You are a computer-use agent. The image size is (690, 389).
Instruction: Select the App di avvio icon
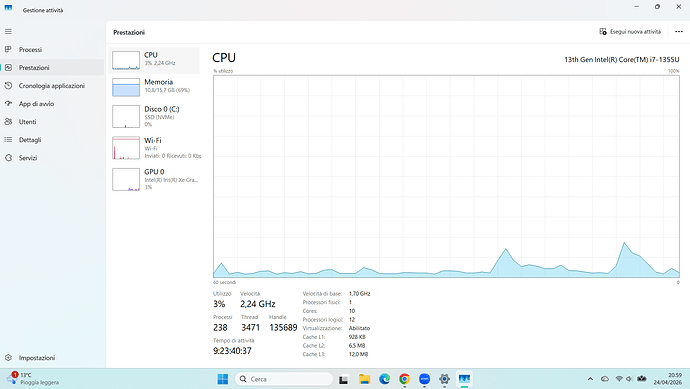pos(8,103)
